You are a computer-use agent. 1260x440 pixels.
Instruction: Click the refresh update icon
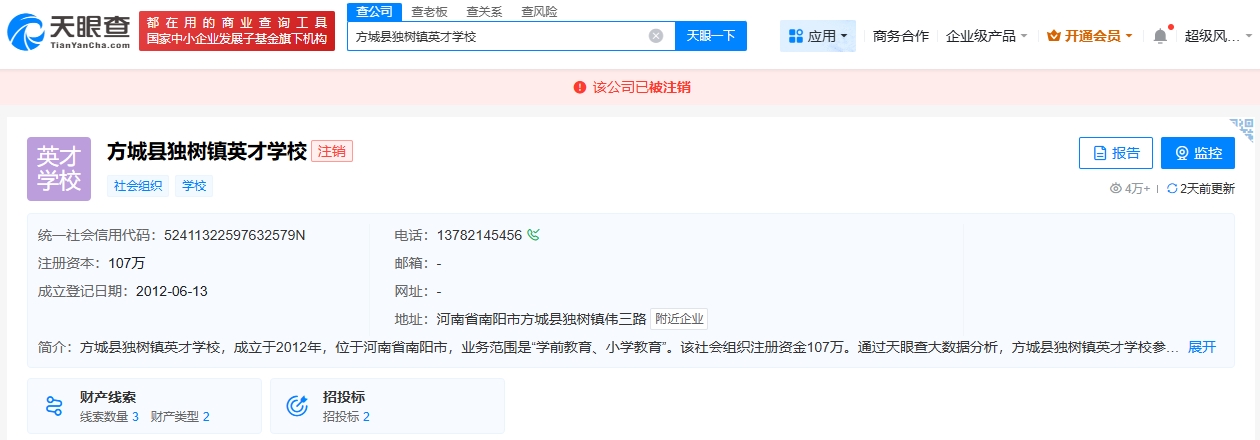click(x=1172, y=188)
